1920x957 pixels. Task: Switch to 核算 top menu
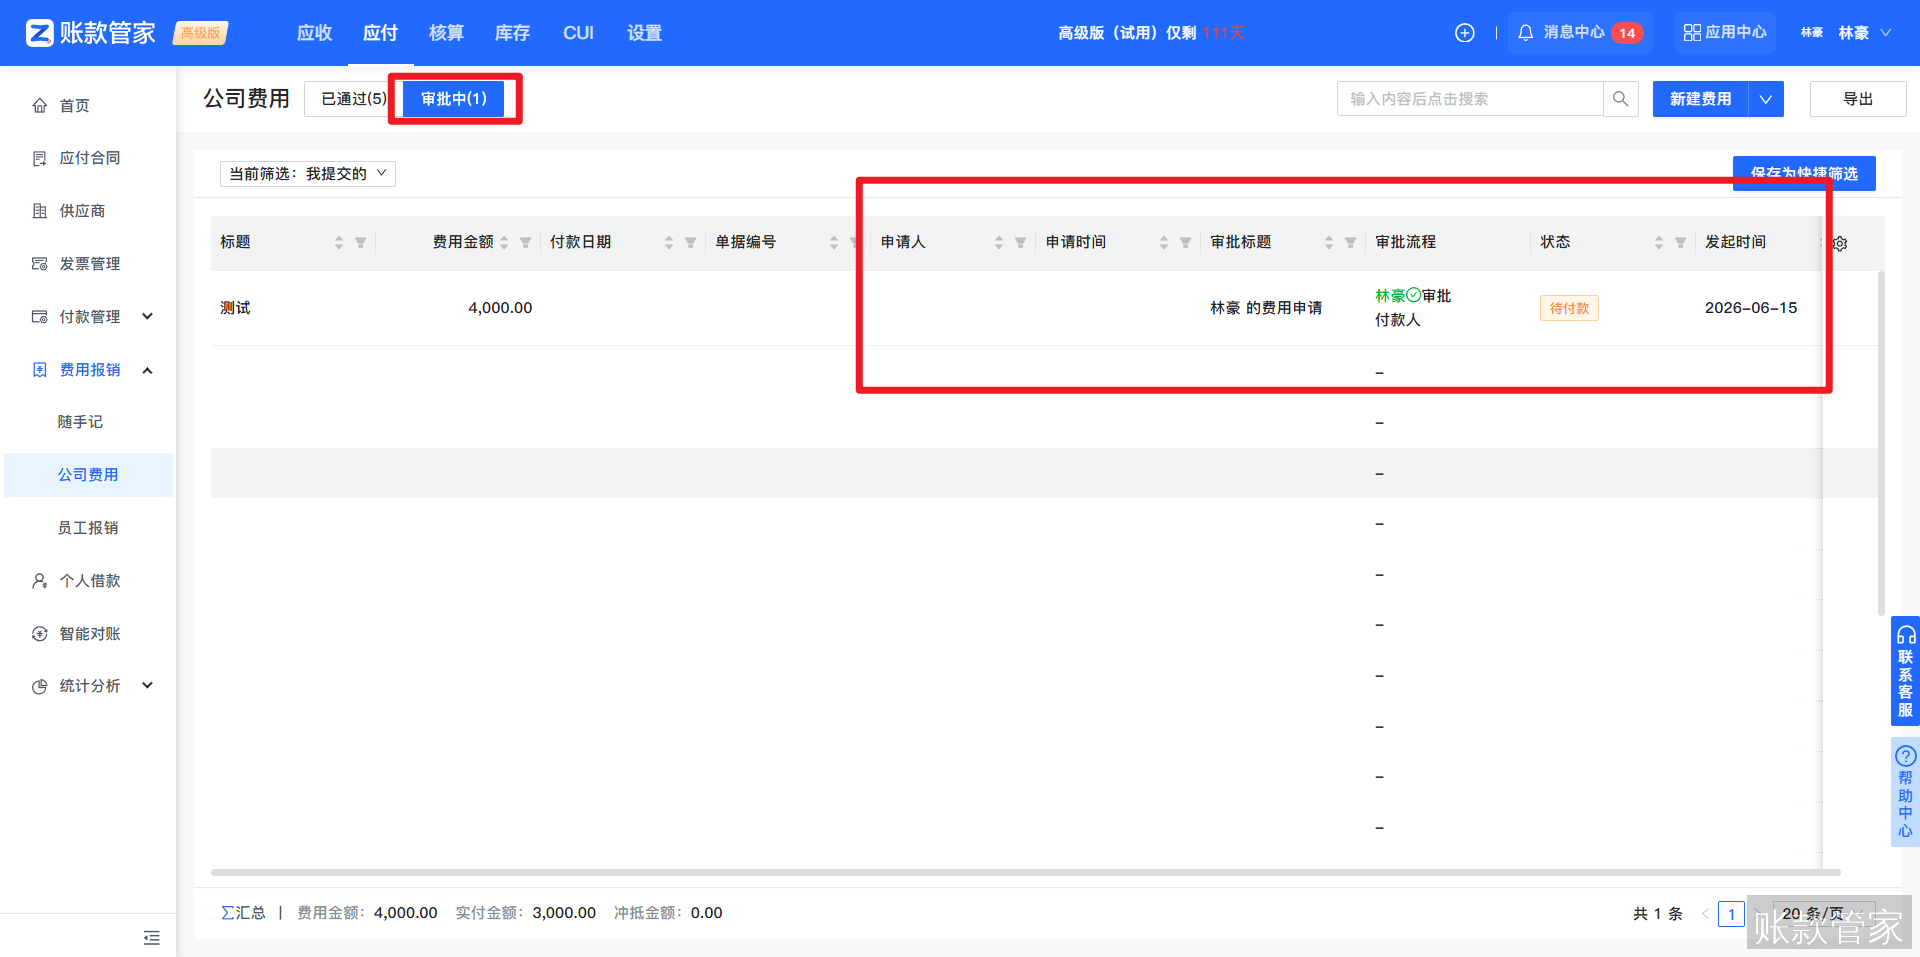pos(446,33)
